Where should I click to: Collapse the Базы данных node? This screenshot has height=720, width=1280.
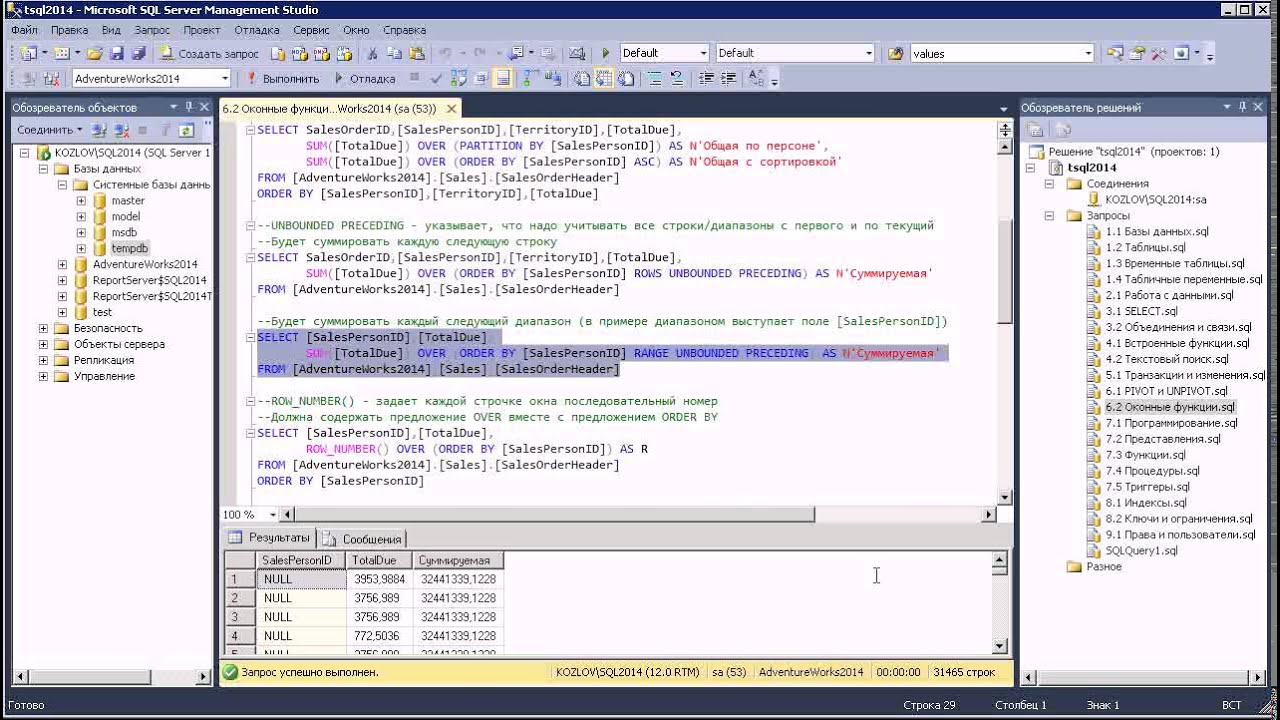coord(43,169)
